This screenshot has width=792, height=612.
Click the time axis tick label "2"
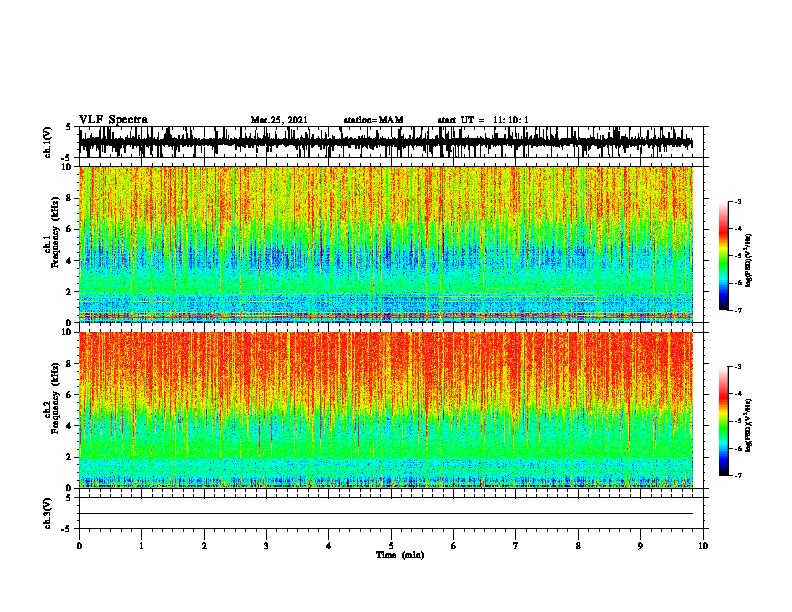pyautogui.click(x=204, y=546)
